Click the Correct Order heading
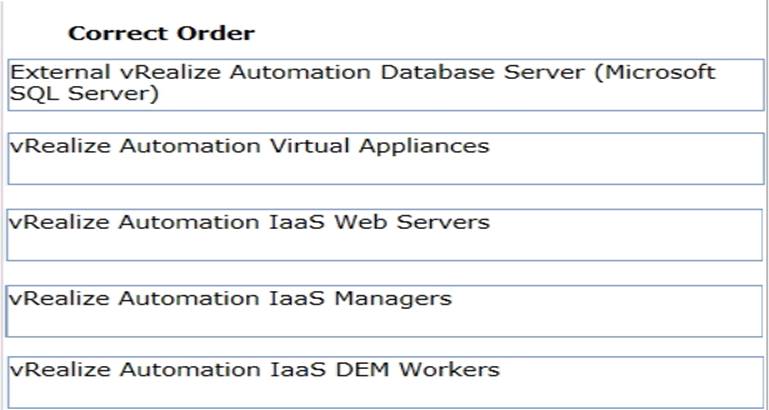The image size is (769, 410). (x=161, y=33)
